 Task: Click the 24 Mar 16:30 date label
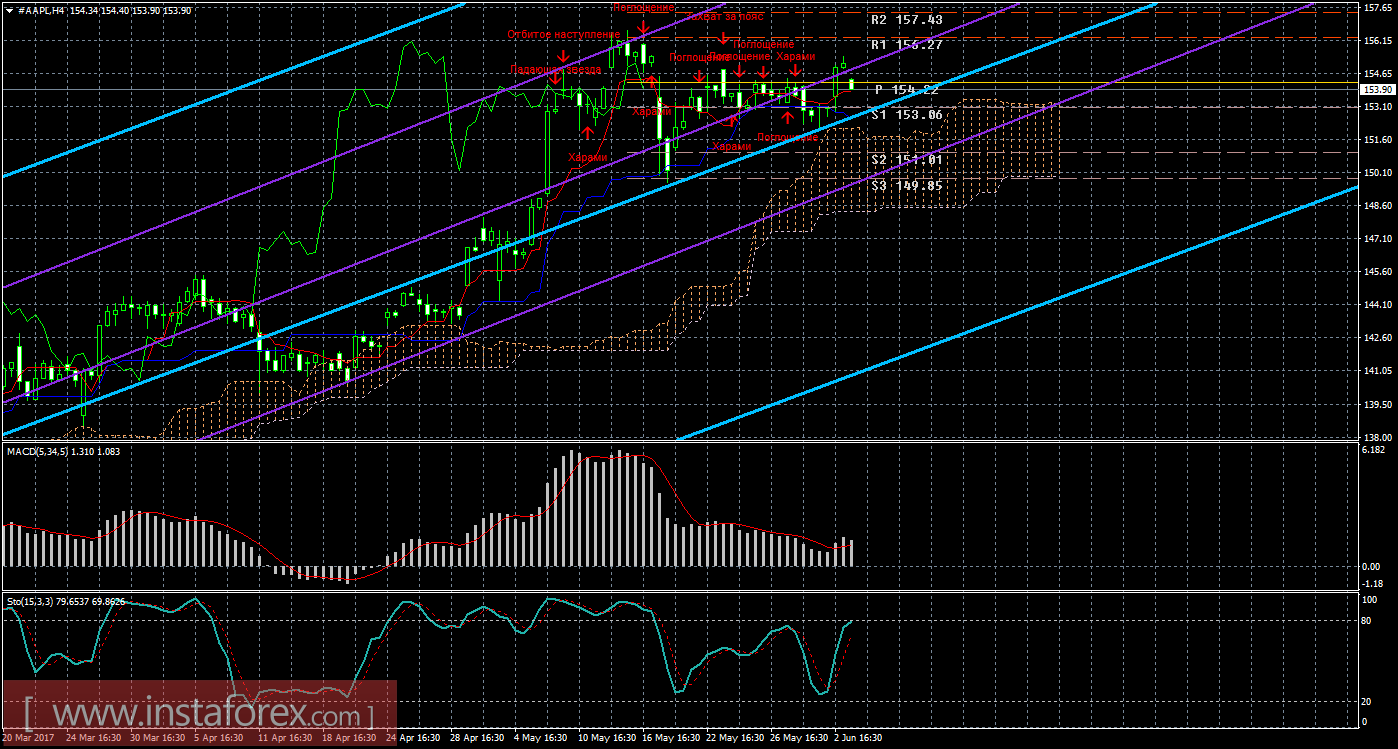[x=94, y=739]
